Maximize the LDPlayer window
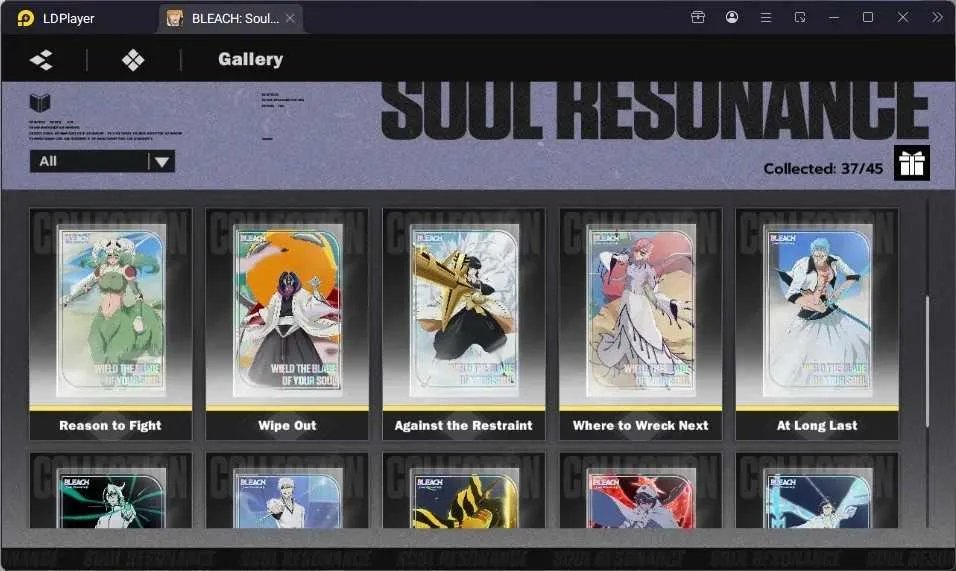This screenshot has height=571, width=956. pyautogui.click(x=868, y=17)
